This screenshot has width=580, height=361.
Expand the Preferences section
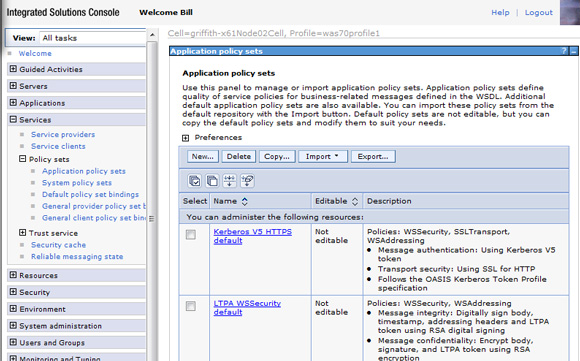(185, 138)
